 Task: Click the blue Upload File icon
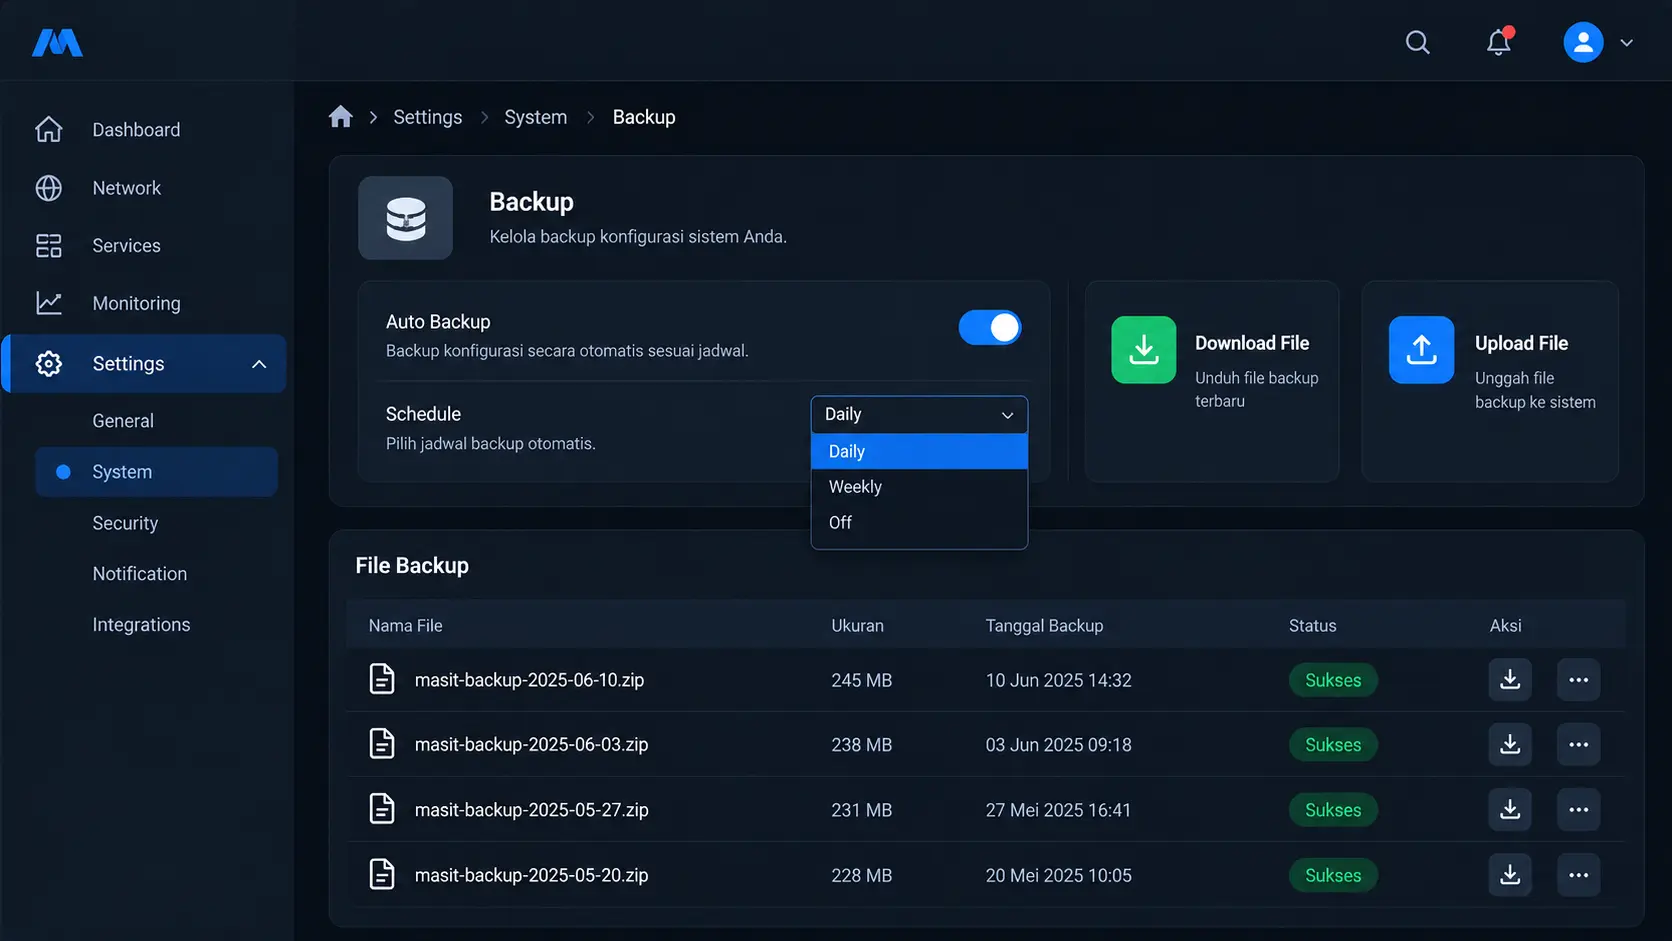pos(1421,350)
